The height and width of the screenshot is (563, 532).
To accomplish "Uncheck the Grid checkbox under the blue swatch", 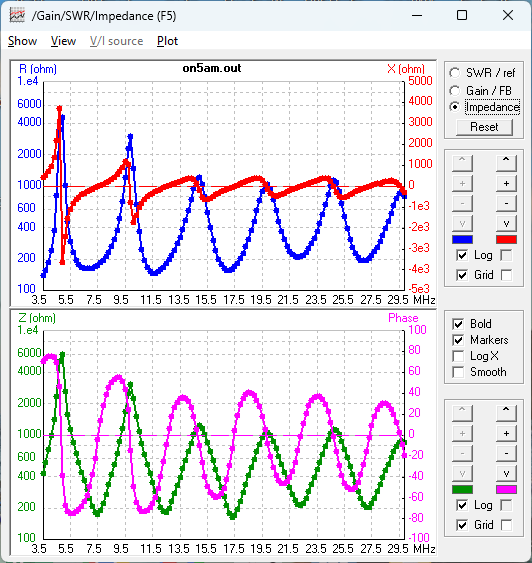I will 462,275.
